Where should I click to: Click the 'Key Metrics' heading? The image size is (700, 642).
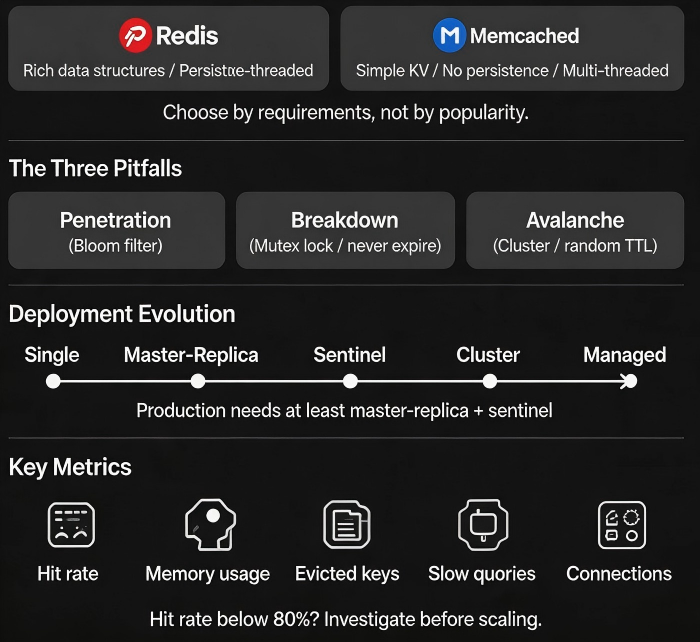click(x=70, y=467)
